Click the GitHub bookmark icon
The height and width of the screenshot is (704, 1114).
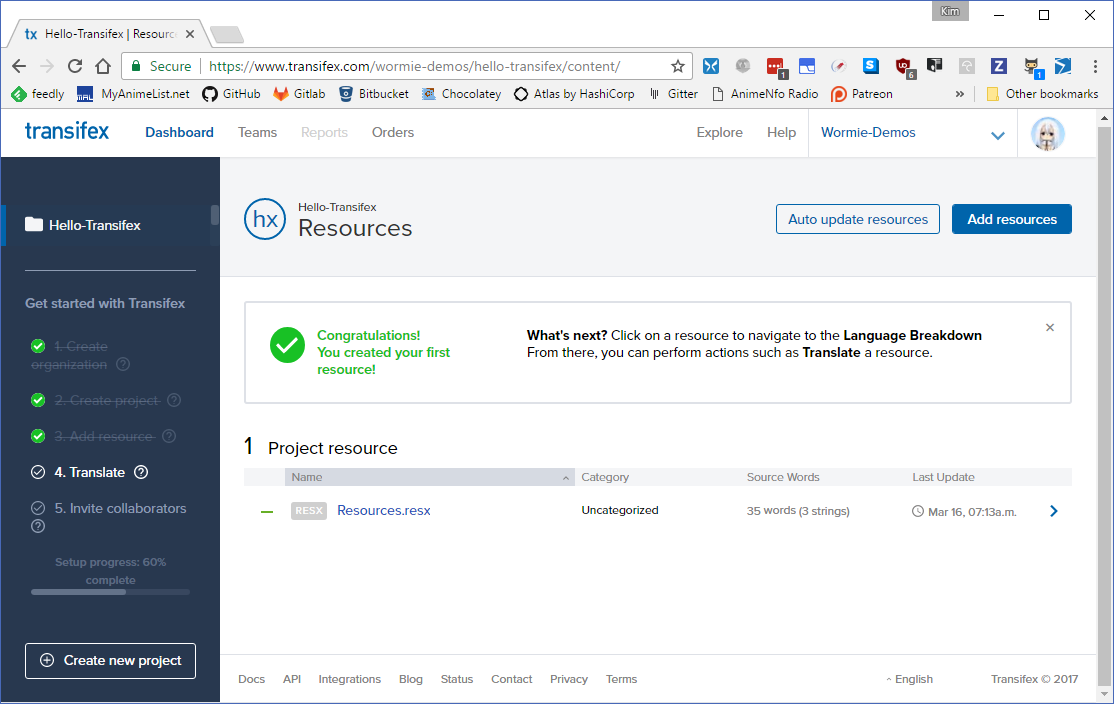pyautogui.click(x=210, y=94)
